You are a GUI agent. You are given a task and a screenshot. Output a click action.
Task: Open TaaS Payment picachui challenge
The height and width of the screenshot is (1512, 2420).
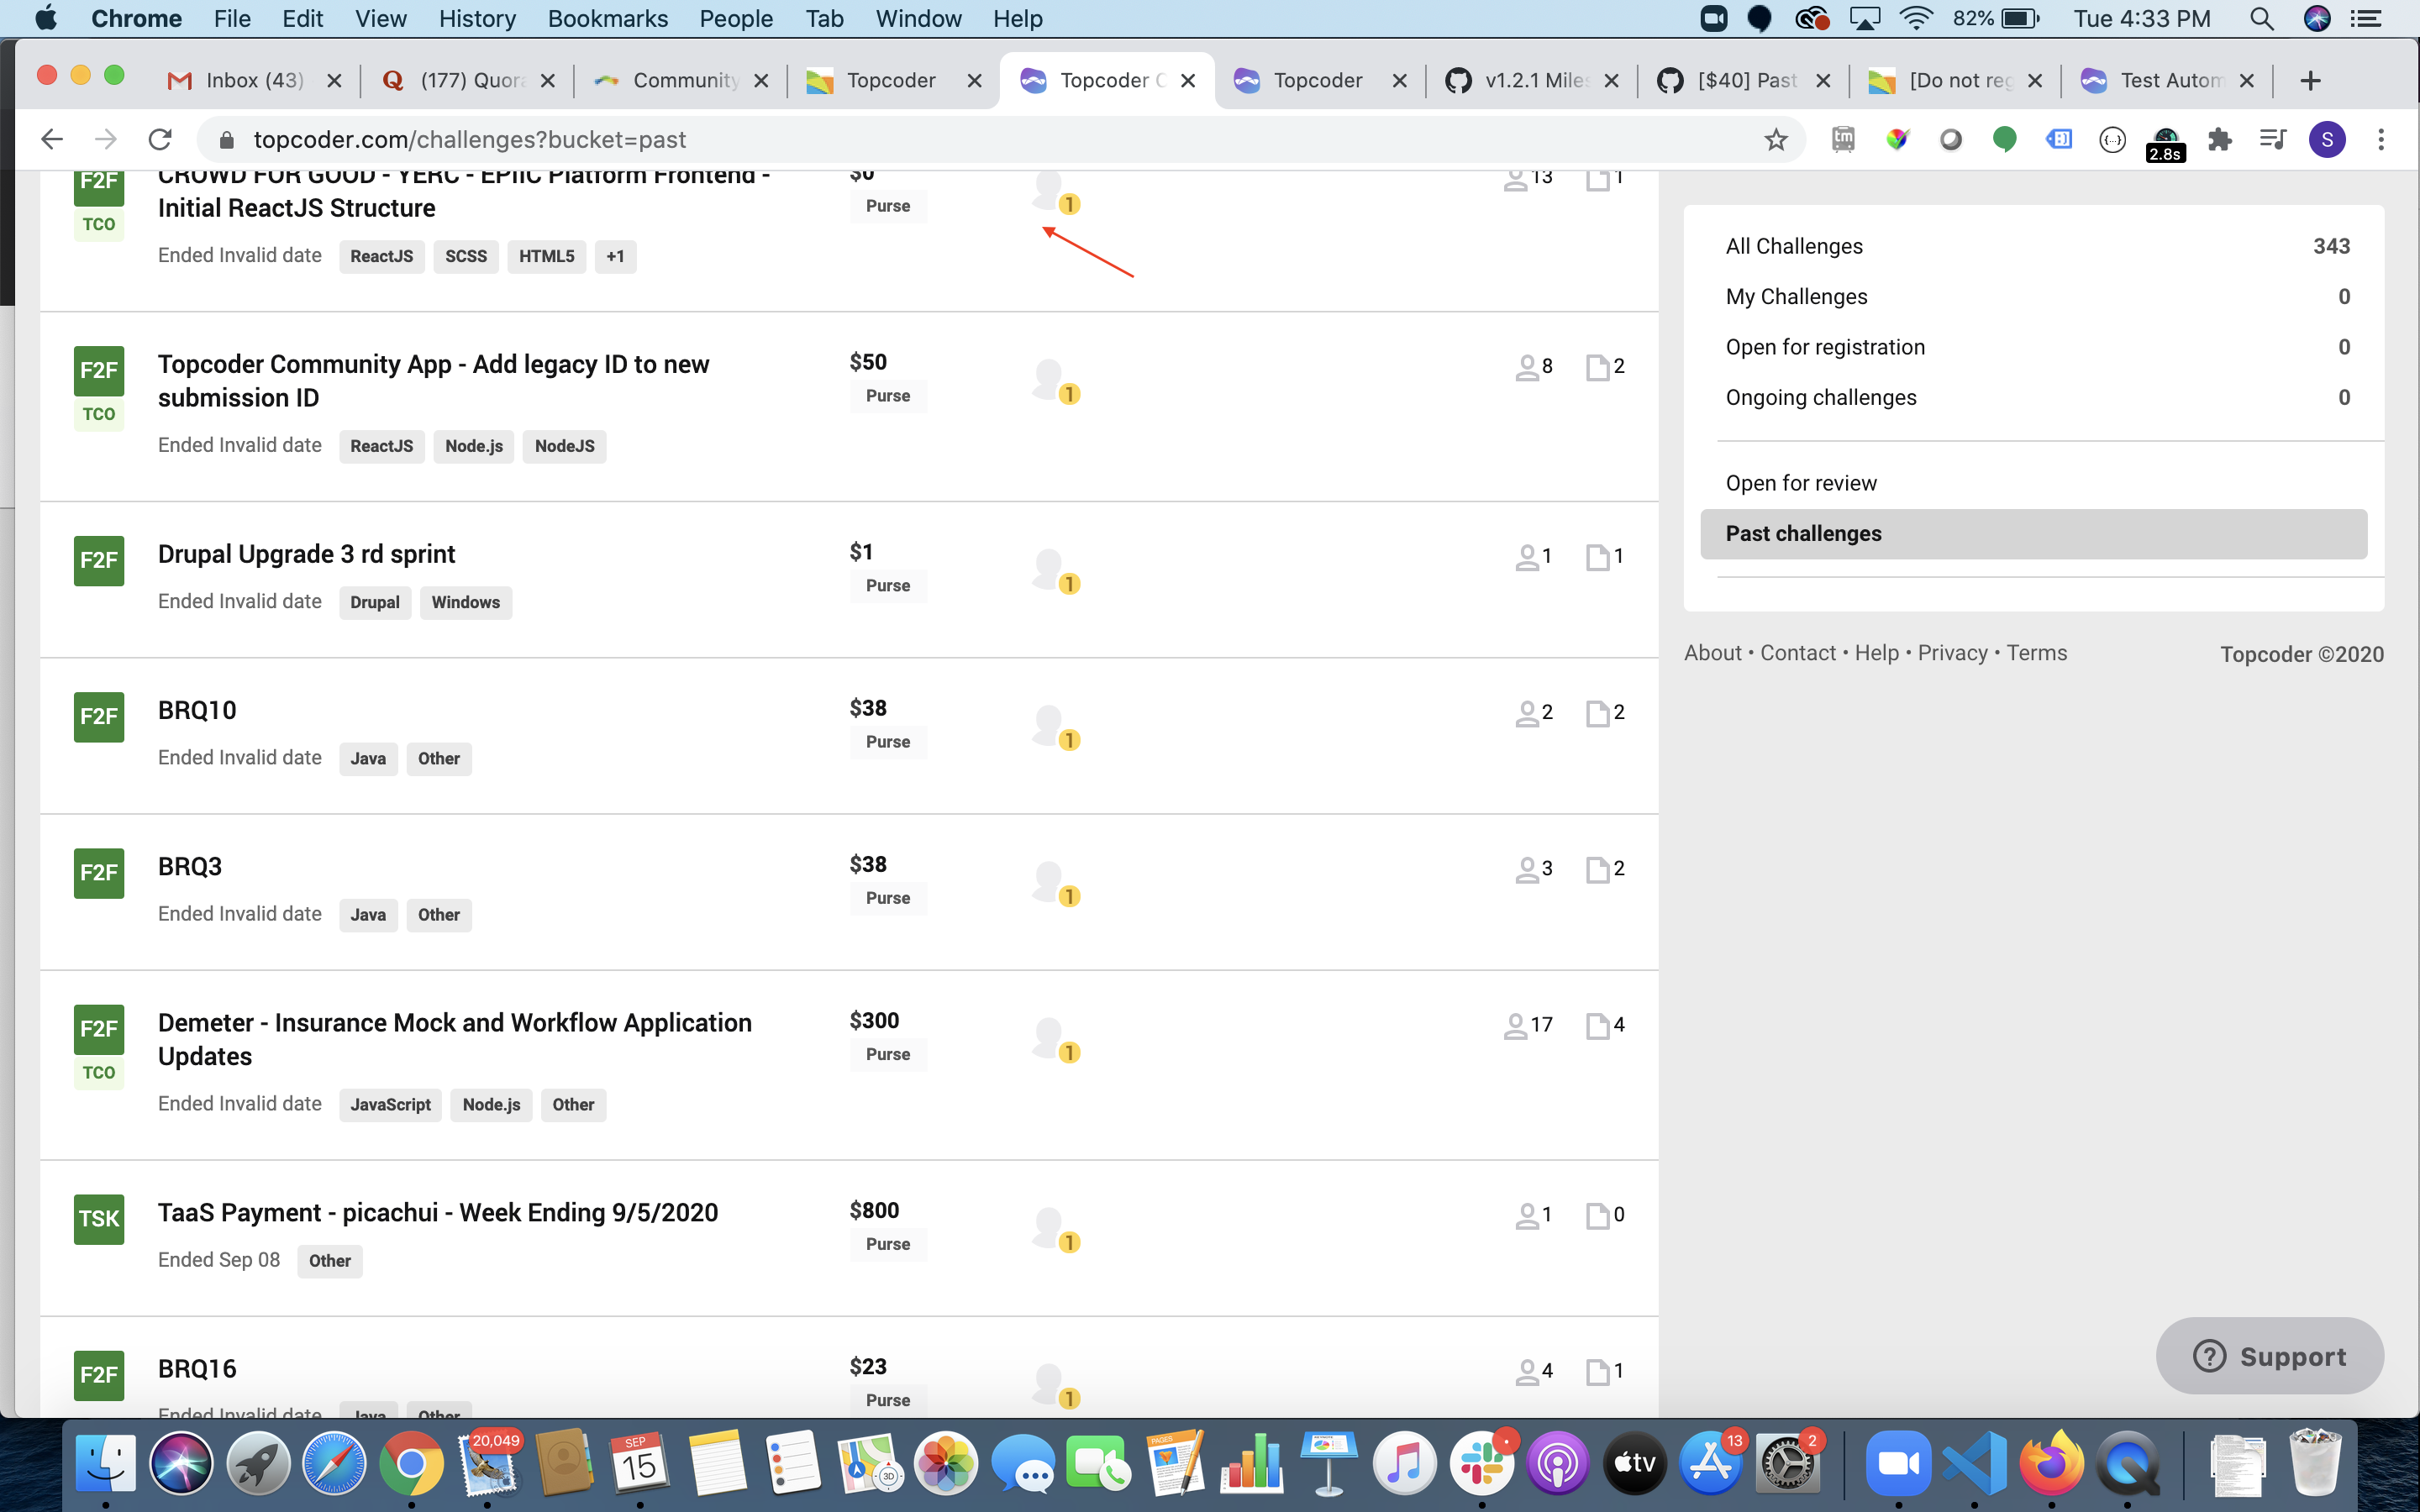[438, 1213]
